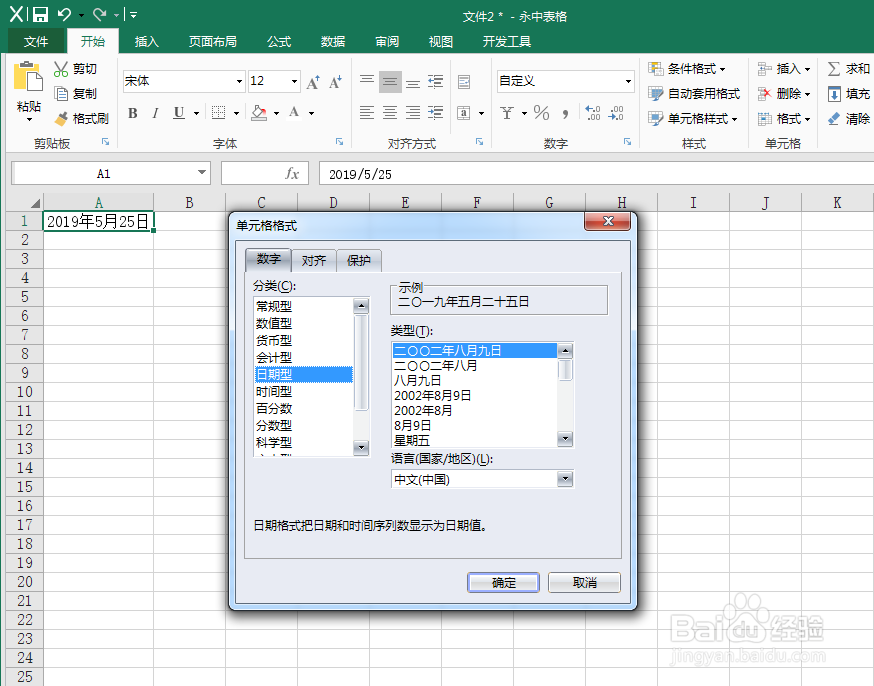Toggle align text right
Image resolution: width=874 pixels, height=686 pixels.
(x=413, y=113)
